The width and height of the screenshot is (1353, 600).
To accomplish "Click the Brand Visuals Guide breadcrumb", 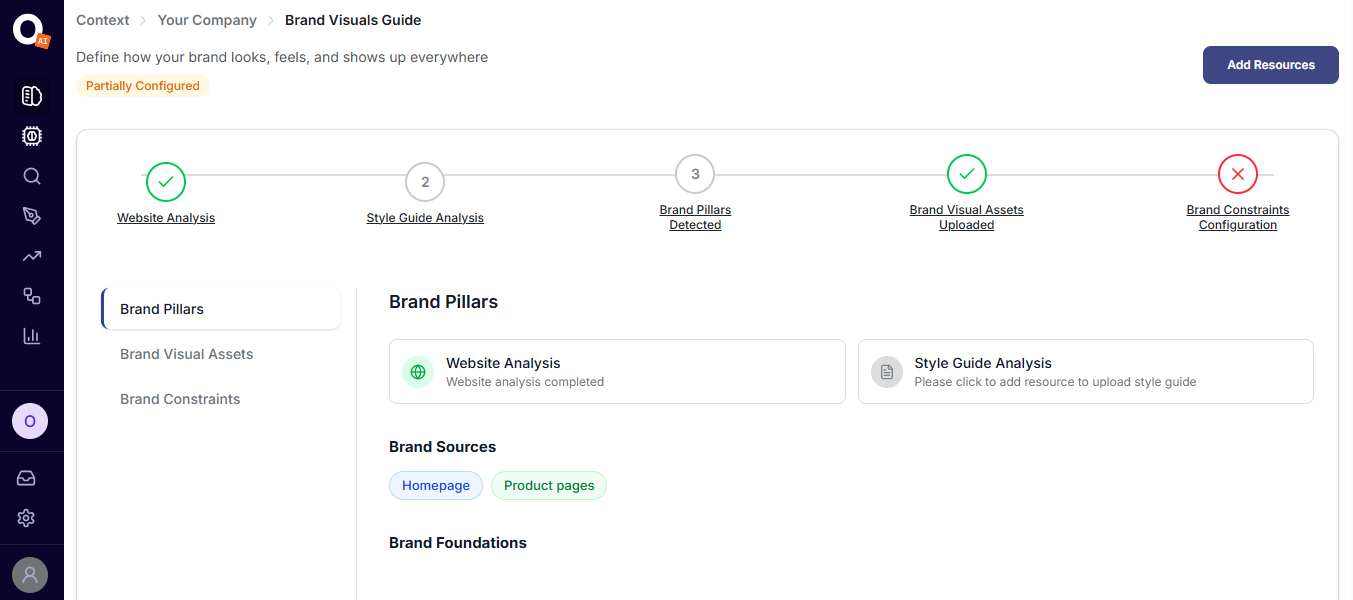I will (x=353, y=20).
